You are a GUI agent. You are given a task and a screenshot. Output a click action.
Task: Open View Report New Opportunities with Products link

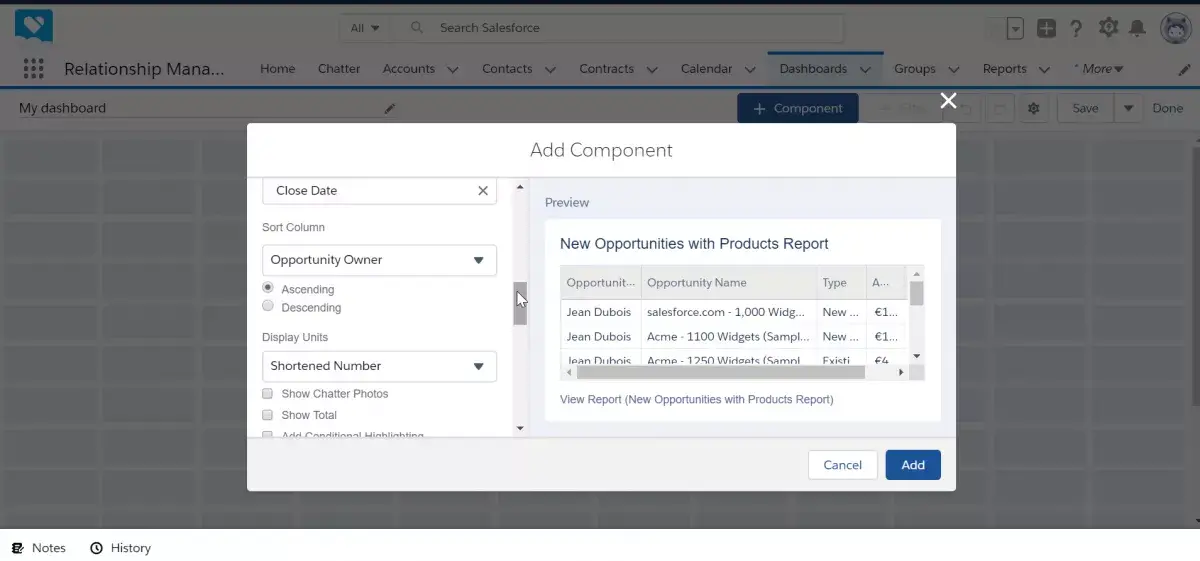pos(696,399)
